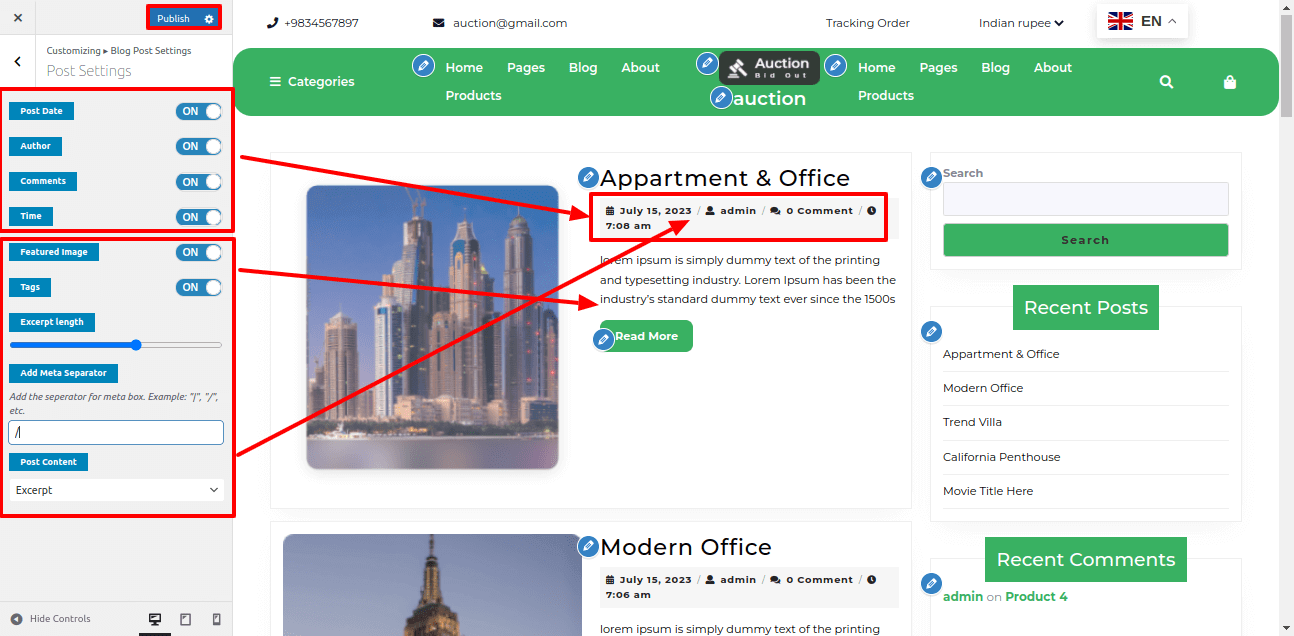This screenshot has width=1294, height=636.
Task: Go back using the left chevron arrow
Action: point(18,62)
